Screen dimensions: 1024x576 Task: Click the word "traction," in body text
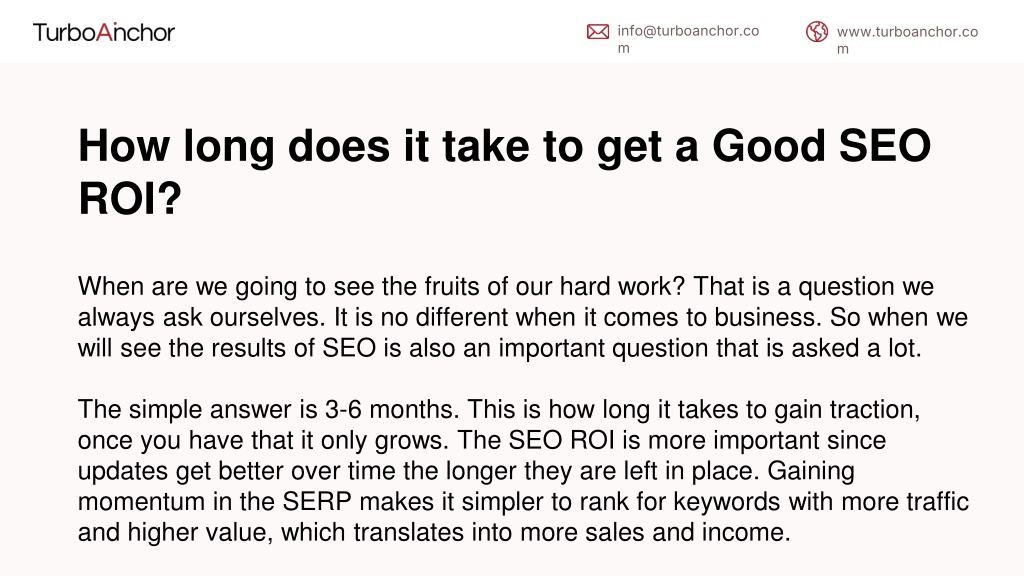874,409
